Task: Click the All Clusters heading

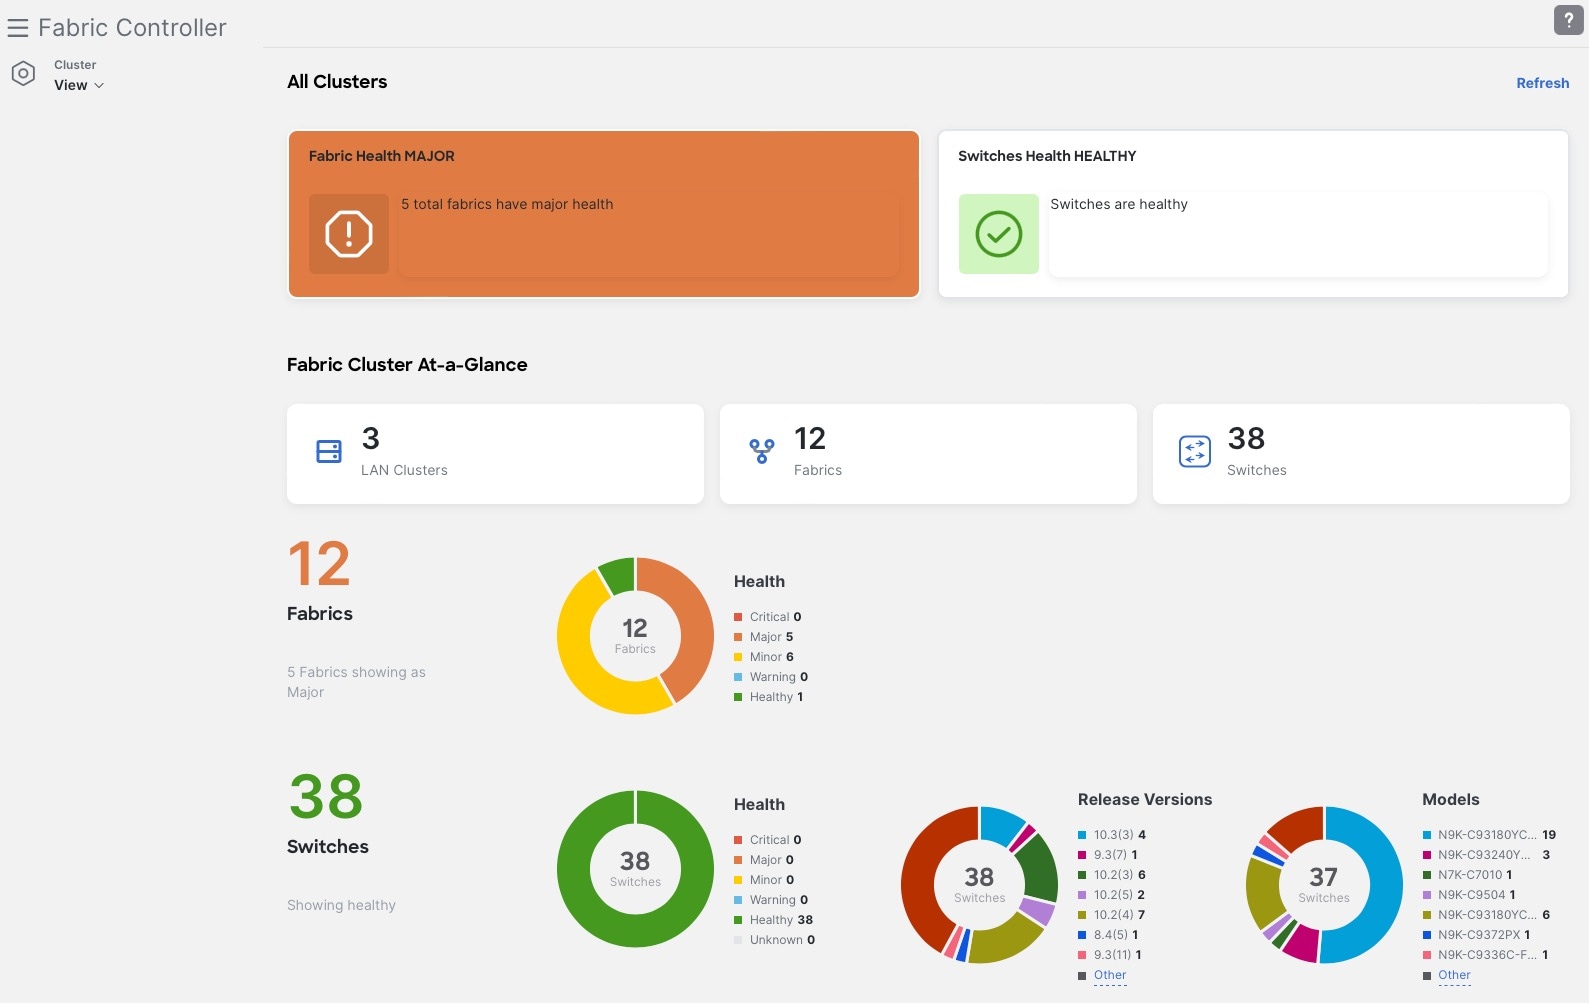Action: coord(337,82)
